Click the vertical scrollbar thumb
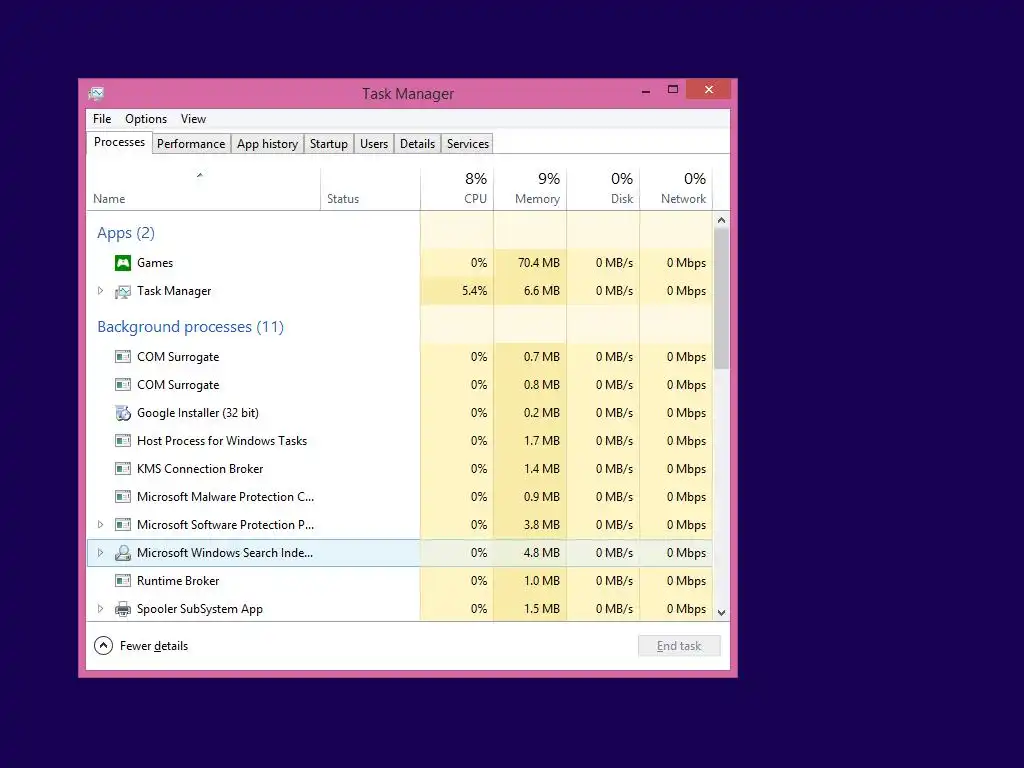1024x768 pixels. click(x=722, y=298)
